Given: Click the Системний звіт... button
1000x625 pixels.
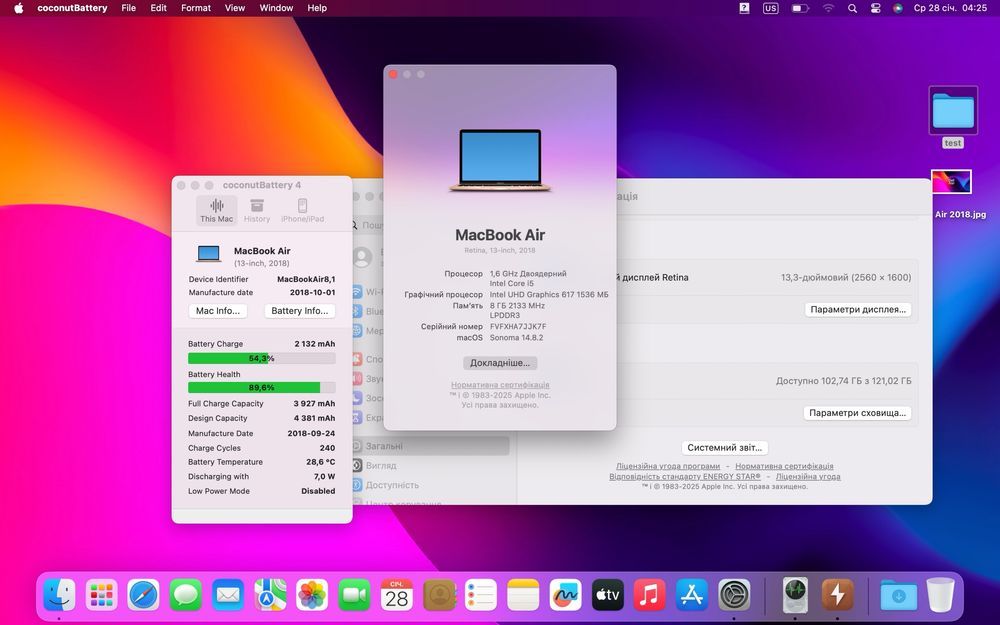Looking at the screenshot, I should 724,448.
